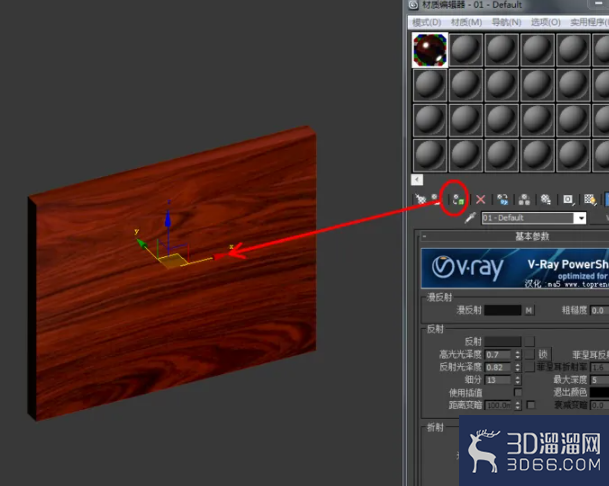Select the empty slot right of the wood material
The image size is (609, 486).
(x=465, y=50)
